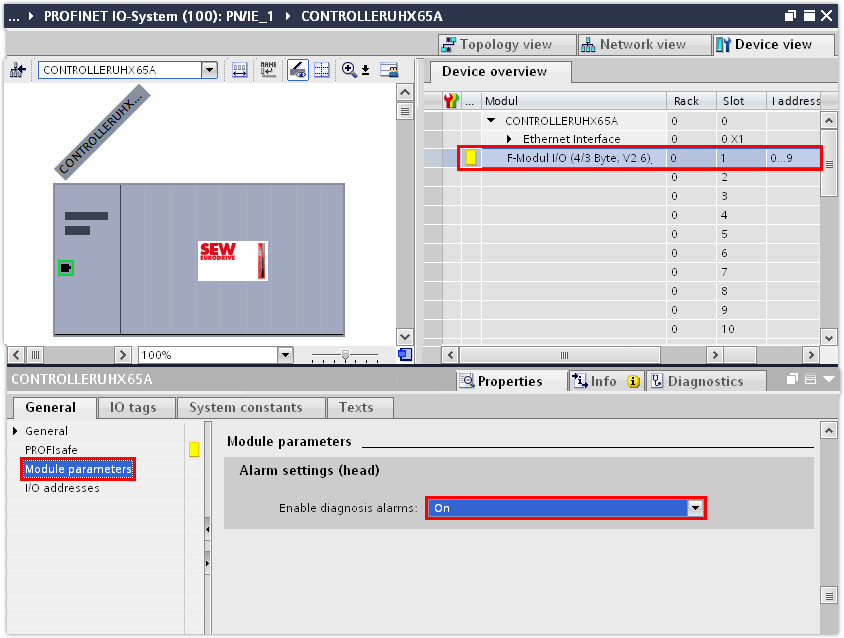Viewport: 844px width, 638px height.
Task: Select PROFIsafe in the navigation tree
Action: 51,450
